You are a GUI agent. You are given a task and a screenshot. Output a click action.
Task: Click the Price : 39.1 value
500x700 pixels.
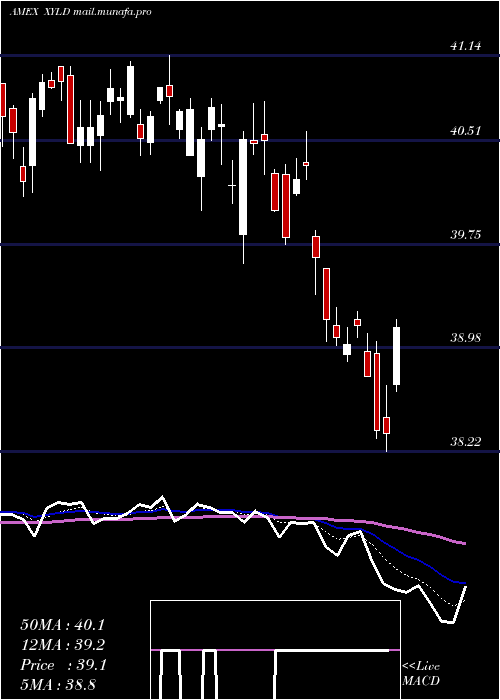63,665
